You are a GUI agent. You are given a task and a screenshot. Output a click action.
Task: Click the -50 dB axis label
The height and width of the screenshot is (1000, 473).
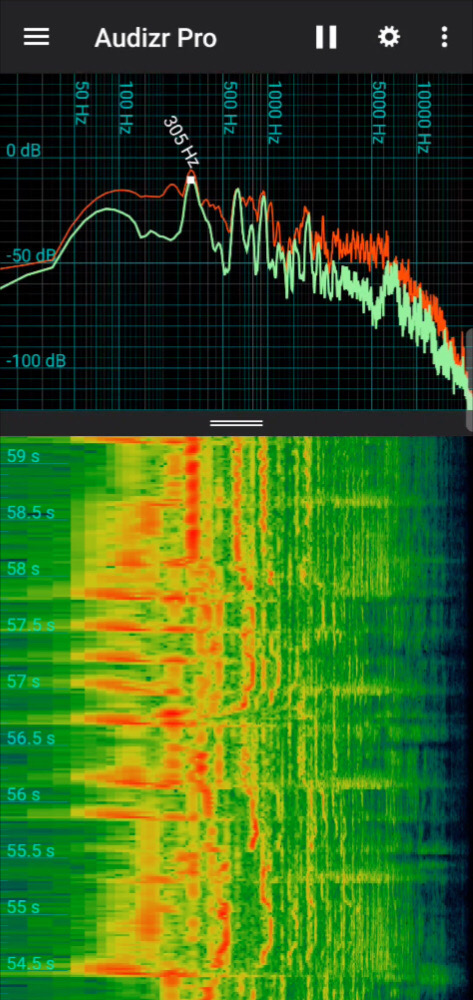click(31, 256)
